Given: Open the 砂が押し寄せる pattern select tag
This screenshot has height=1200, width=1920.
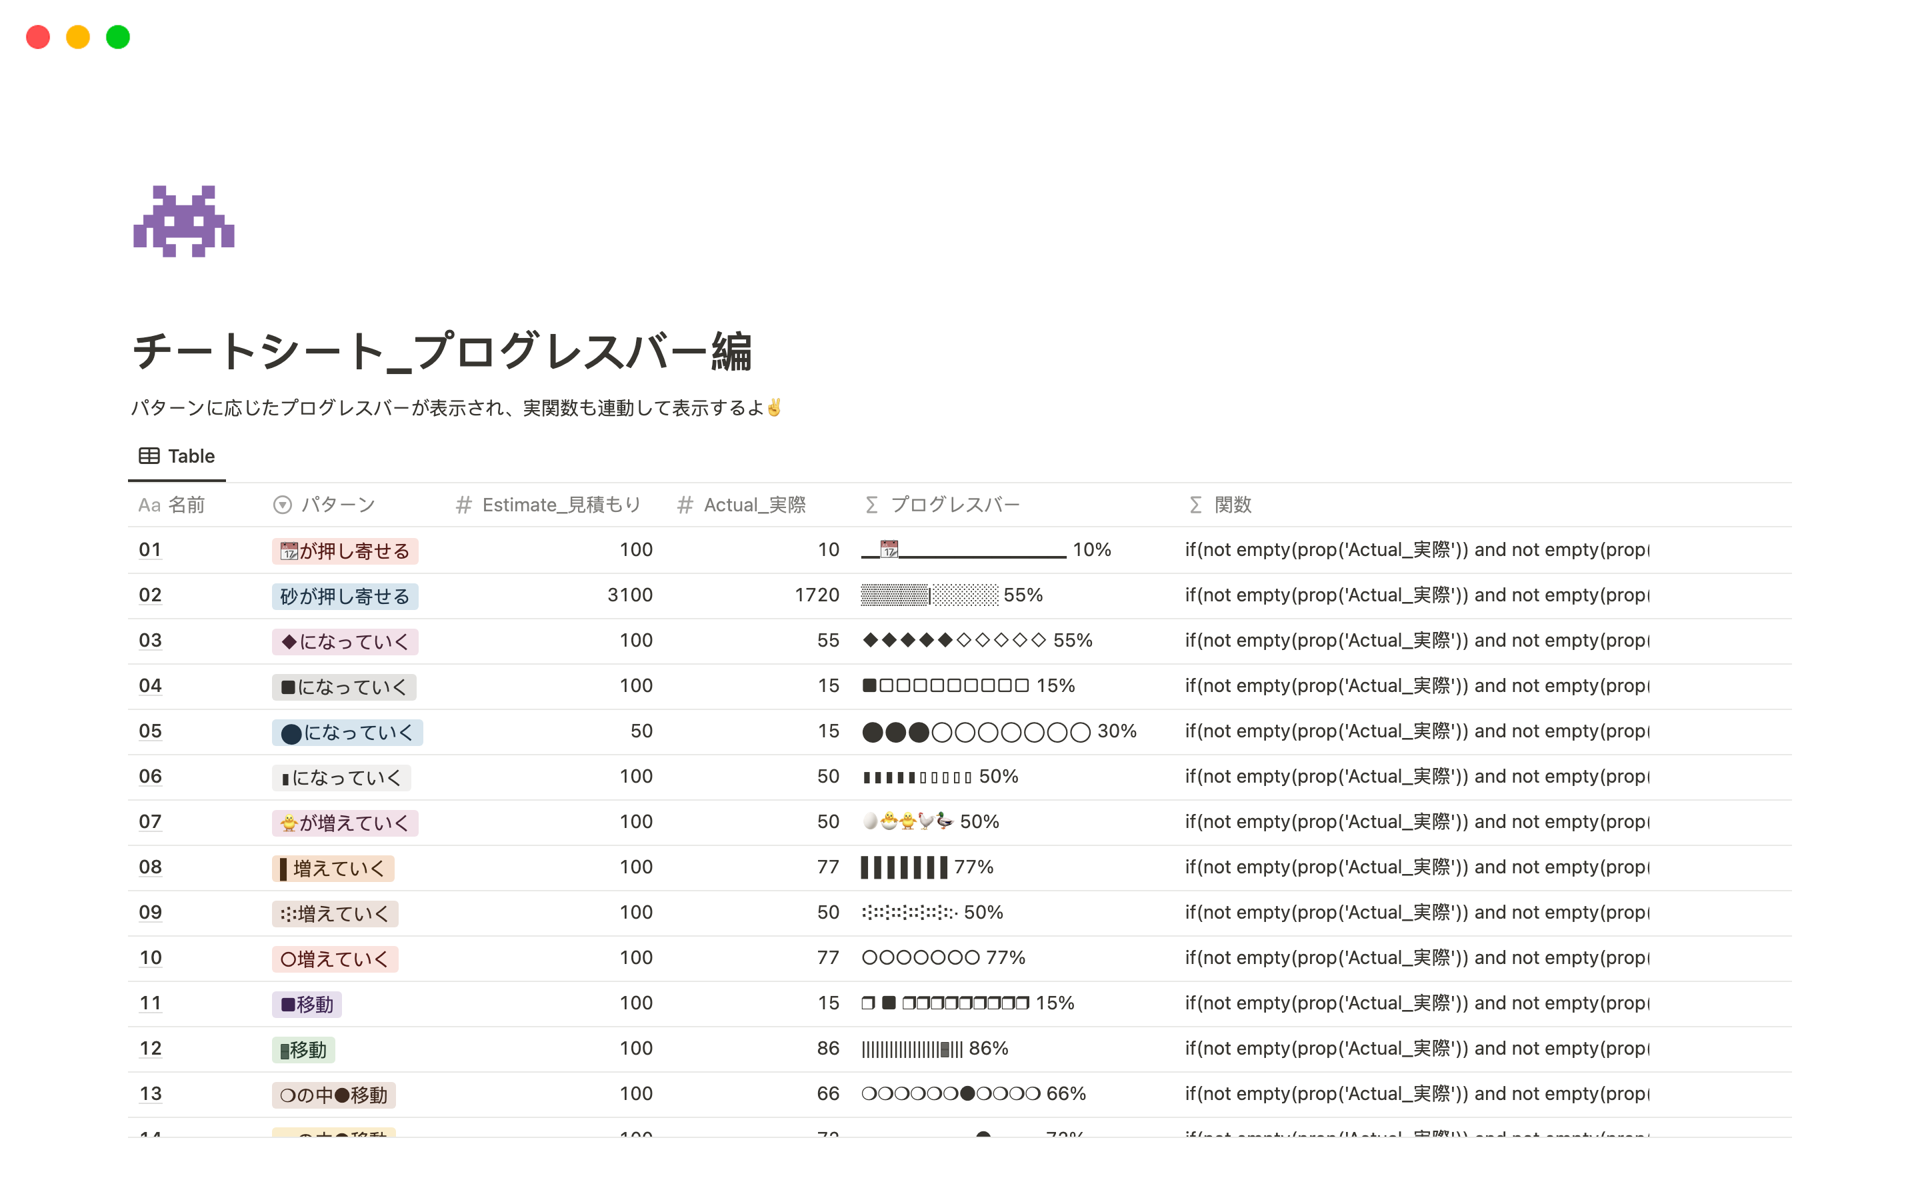Looking at the screenshot, I should point(345,597).
